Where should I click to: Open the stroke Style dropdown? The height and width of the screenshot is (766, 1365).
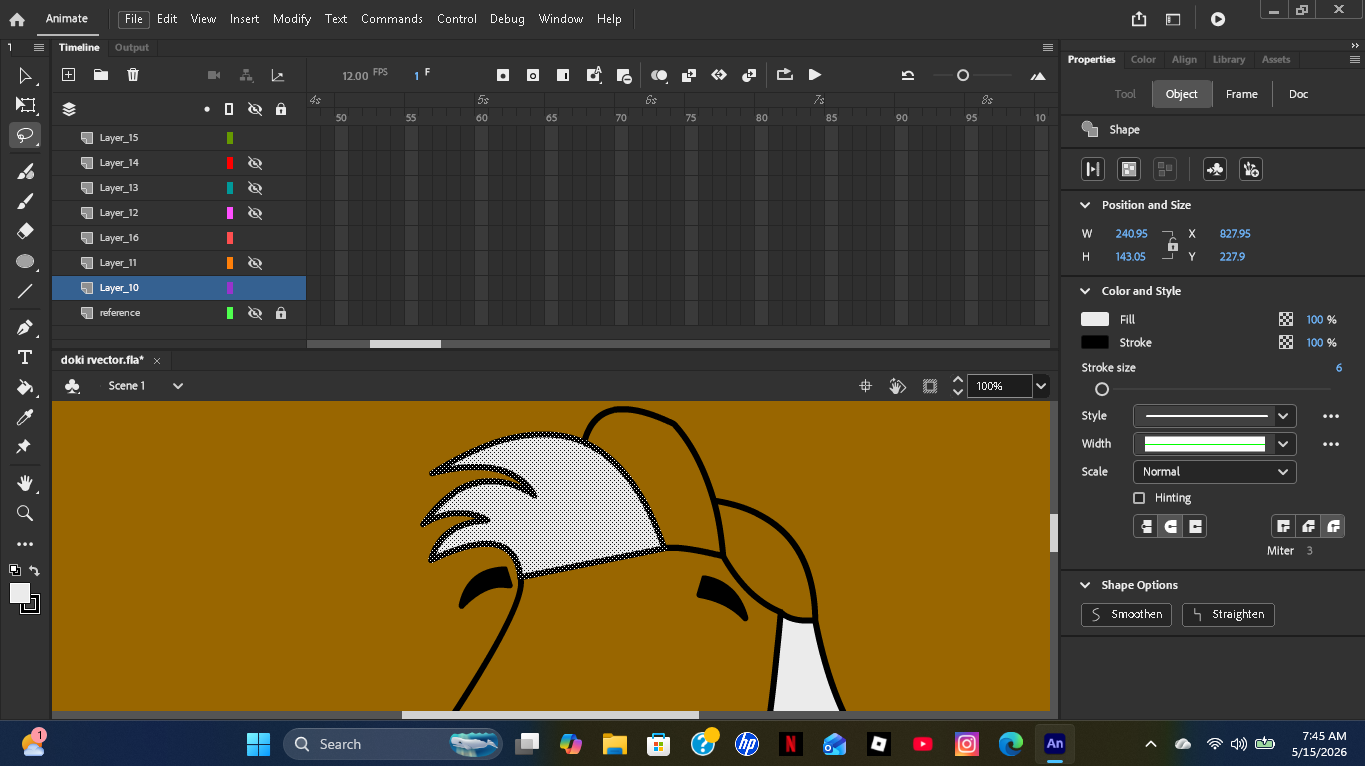1215,416
